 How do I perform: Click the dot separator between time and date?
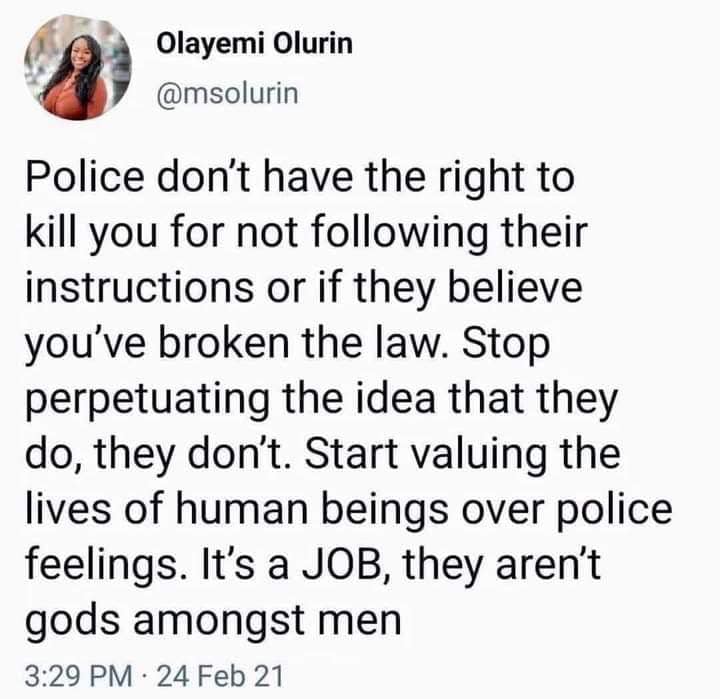click(x=144, y=677)
